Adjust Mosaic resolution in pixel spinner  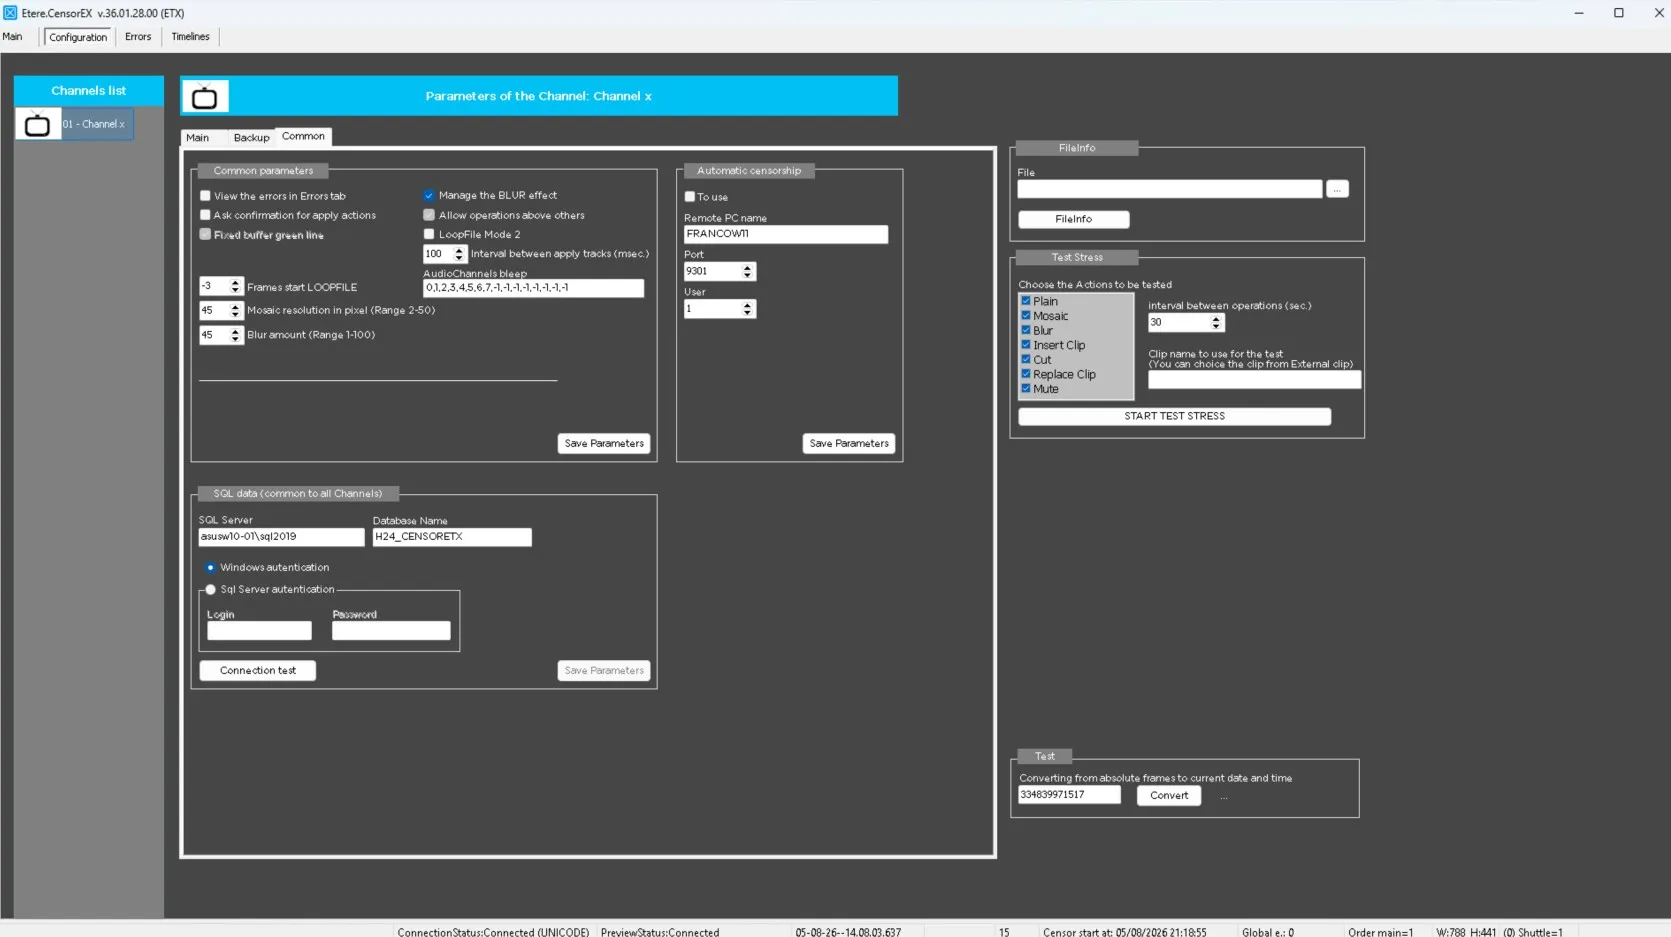pos(236,311)
